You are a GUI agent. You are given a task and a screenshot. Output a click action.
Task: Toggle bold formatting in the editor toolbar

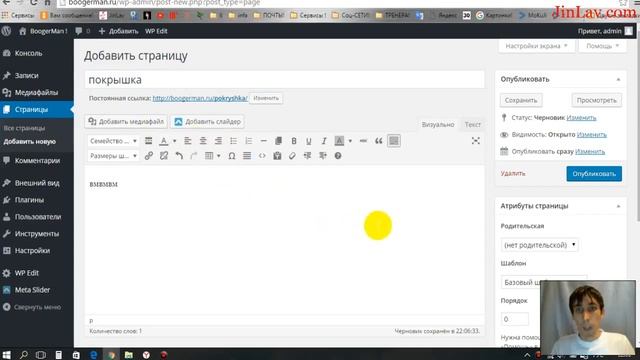pos(293,141)
